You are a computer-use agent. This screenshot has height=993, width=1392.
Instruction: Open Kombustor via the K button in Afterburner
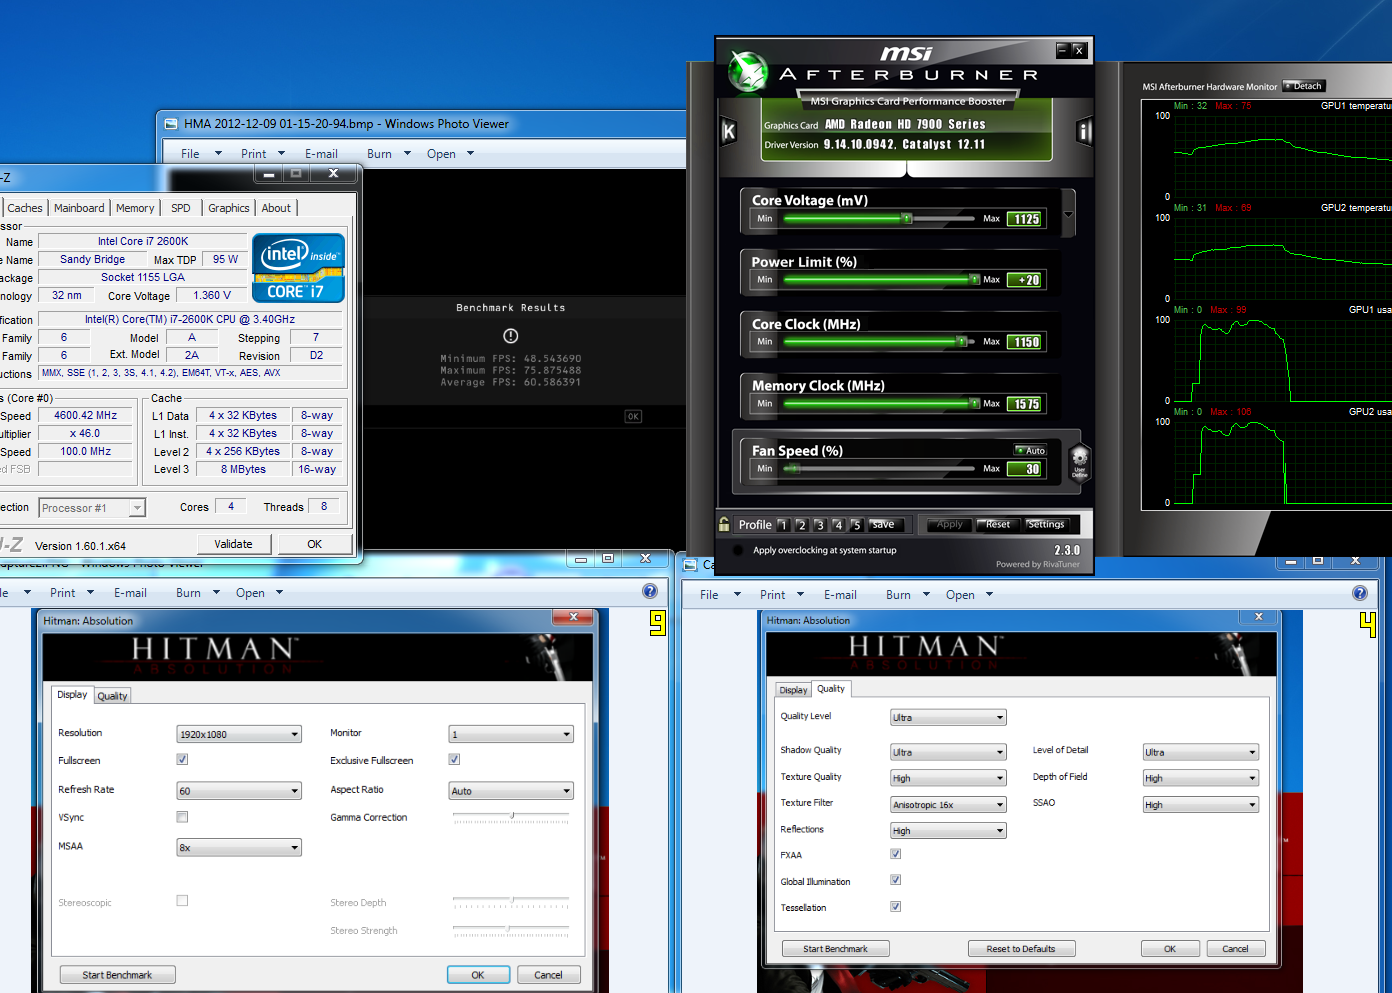(x=729, y=131)
